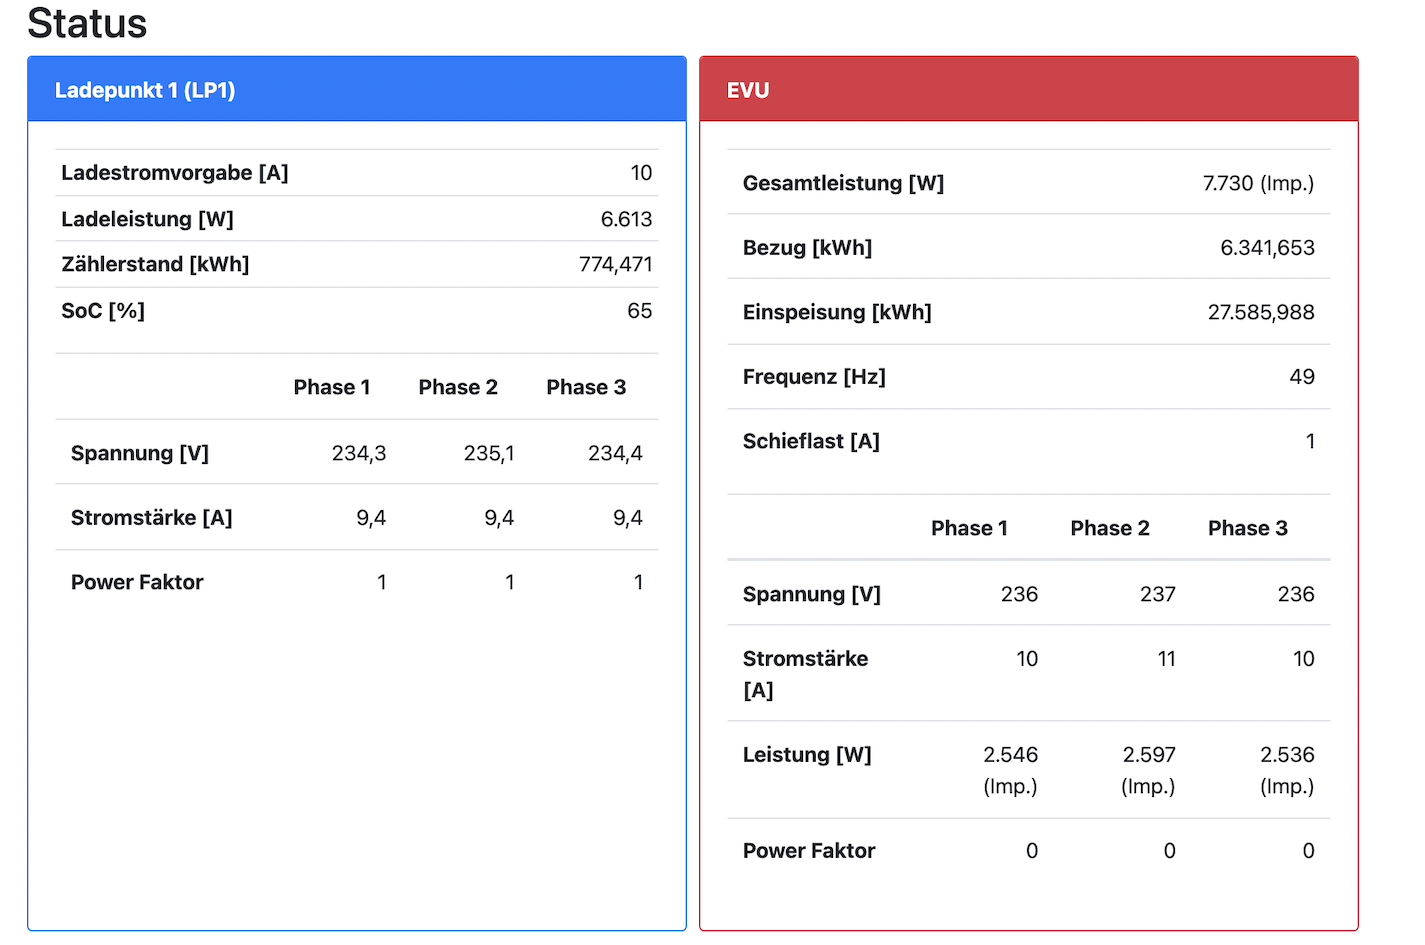The width and height of the screenshot is (1425, 945).
Task: Click Phase 2 column header in LP1 table
Action: pyautogui.click(x=458, y=387)
